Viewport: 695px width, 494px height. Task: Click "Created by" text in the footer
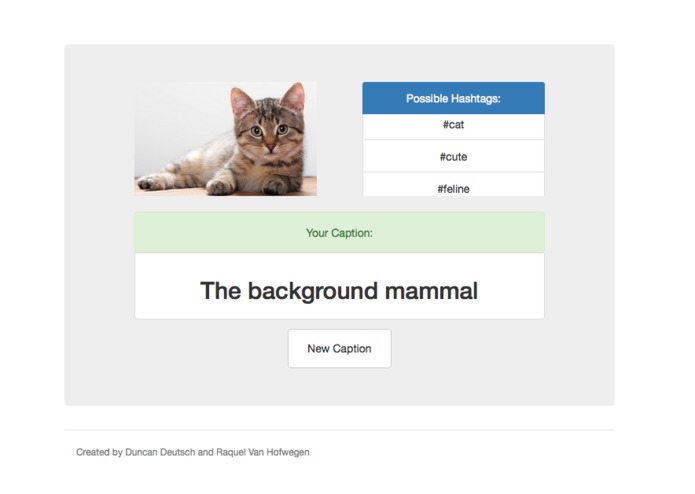[x=99, y=452]
